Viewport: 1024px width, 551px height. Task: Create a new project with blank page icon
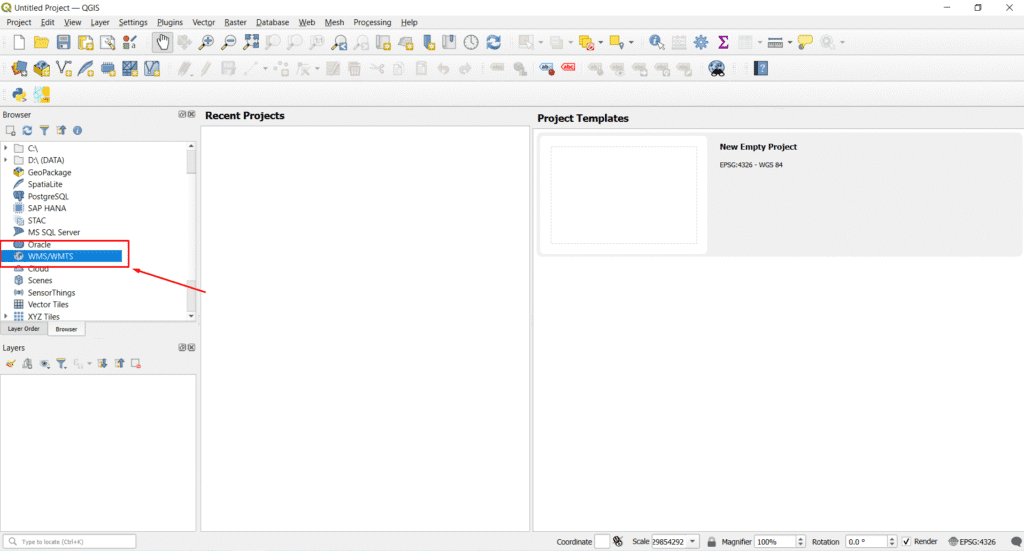[x=19, y=42]
